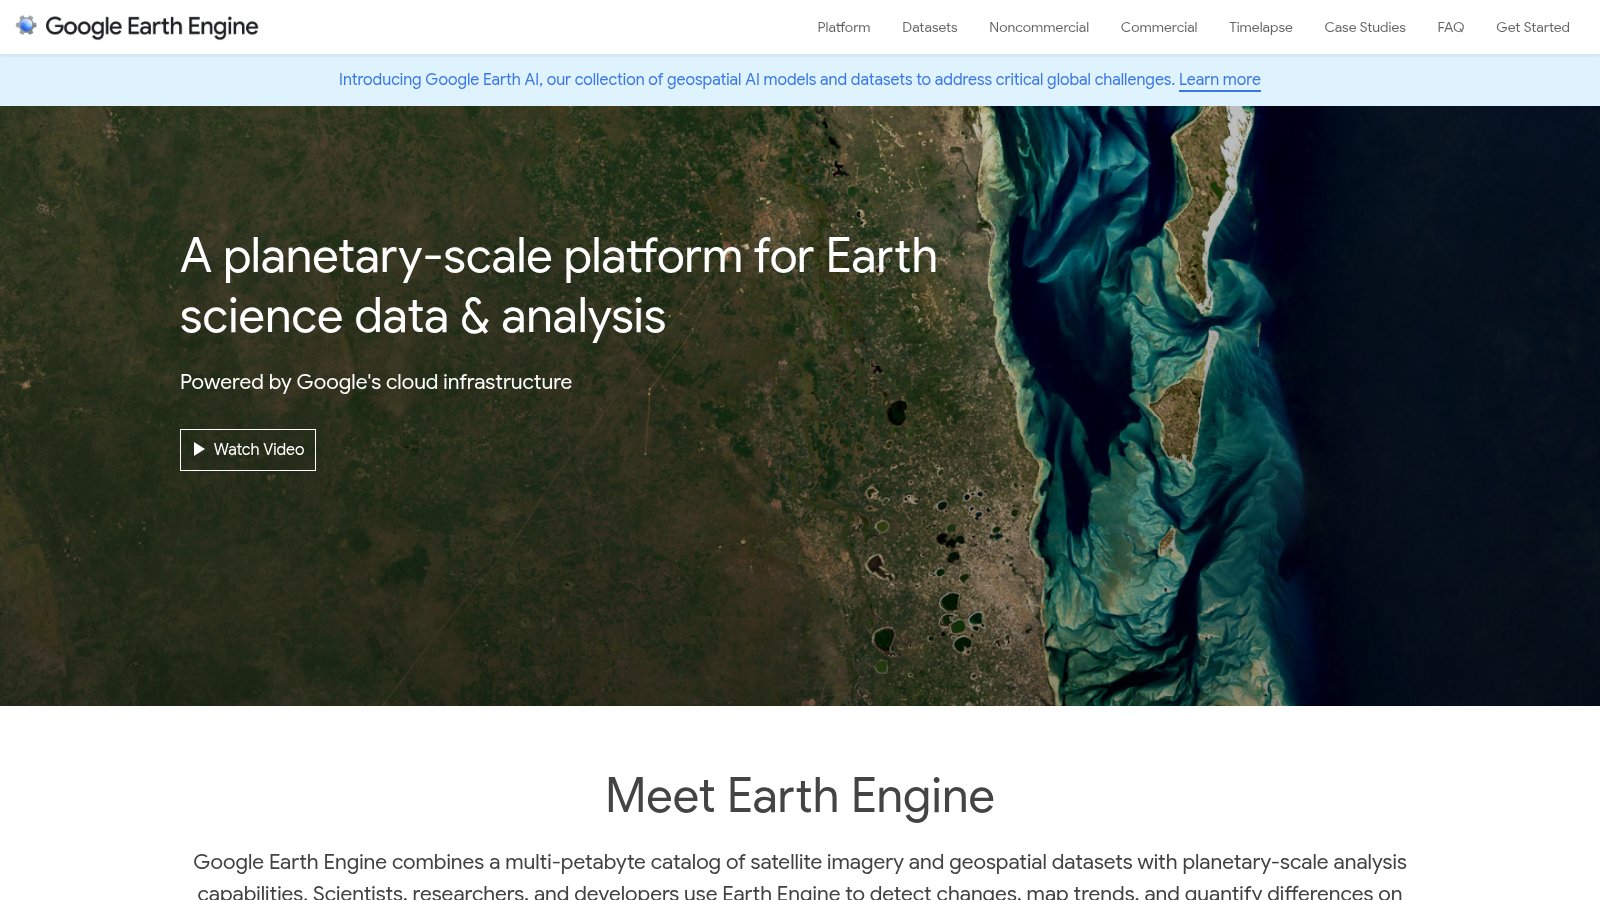Open Case Studies from the navigation
The image size is (1600, 900).
(1365, 27)
